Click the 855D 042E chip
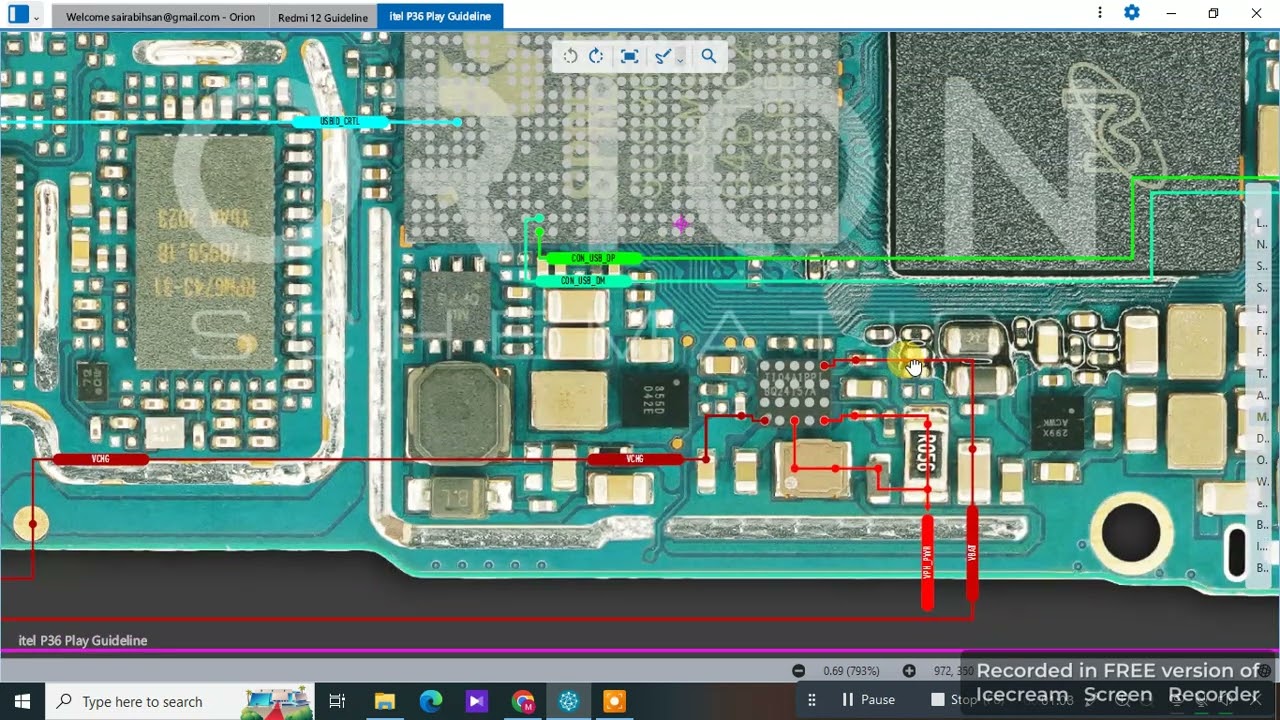 [655, 398]
